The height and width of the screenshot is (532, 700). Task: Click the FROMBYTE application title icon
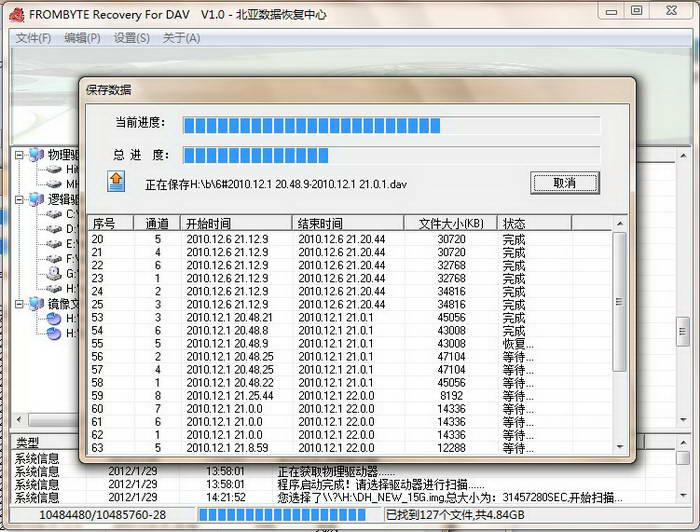pyautogui.click(x=17, y=14)
